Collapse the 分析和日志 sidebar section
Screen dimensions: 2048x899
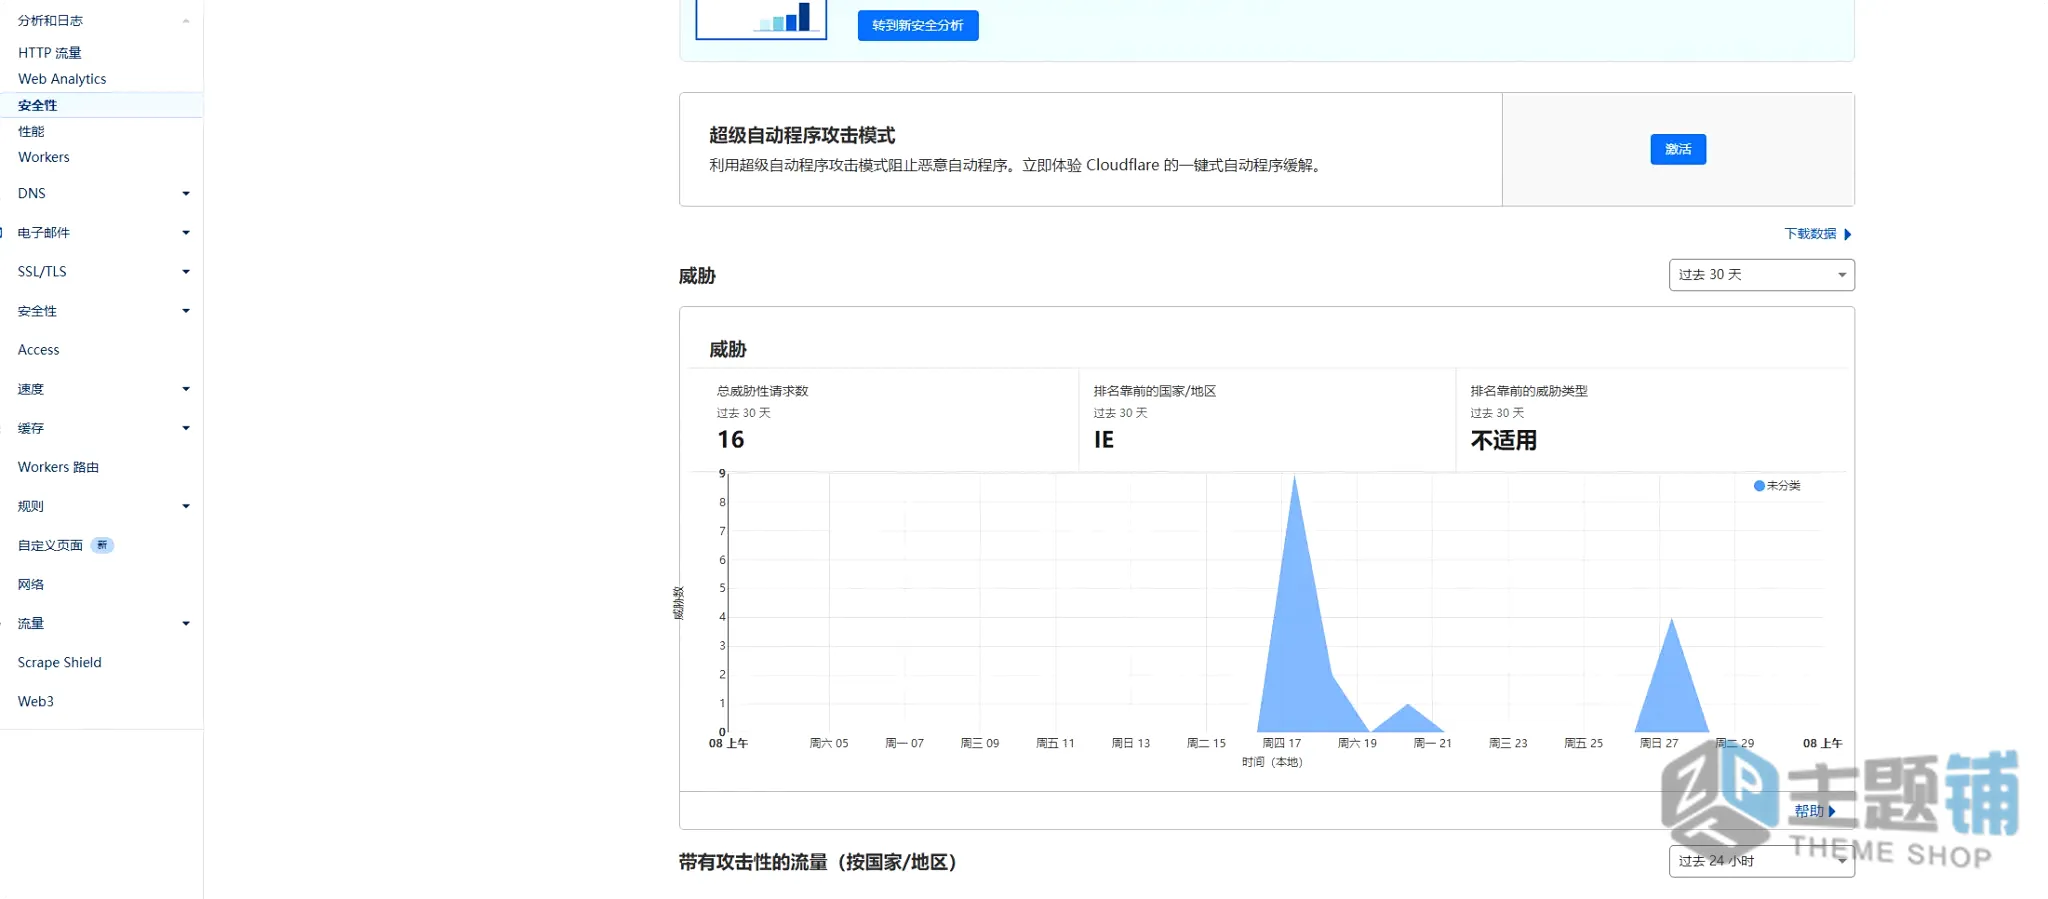point(185,21)
